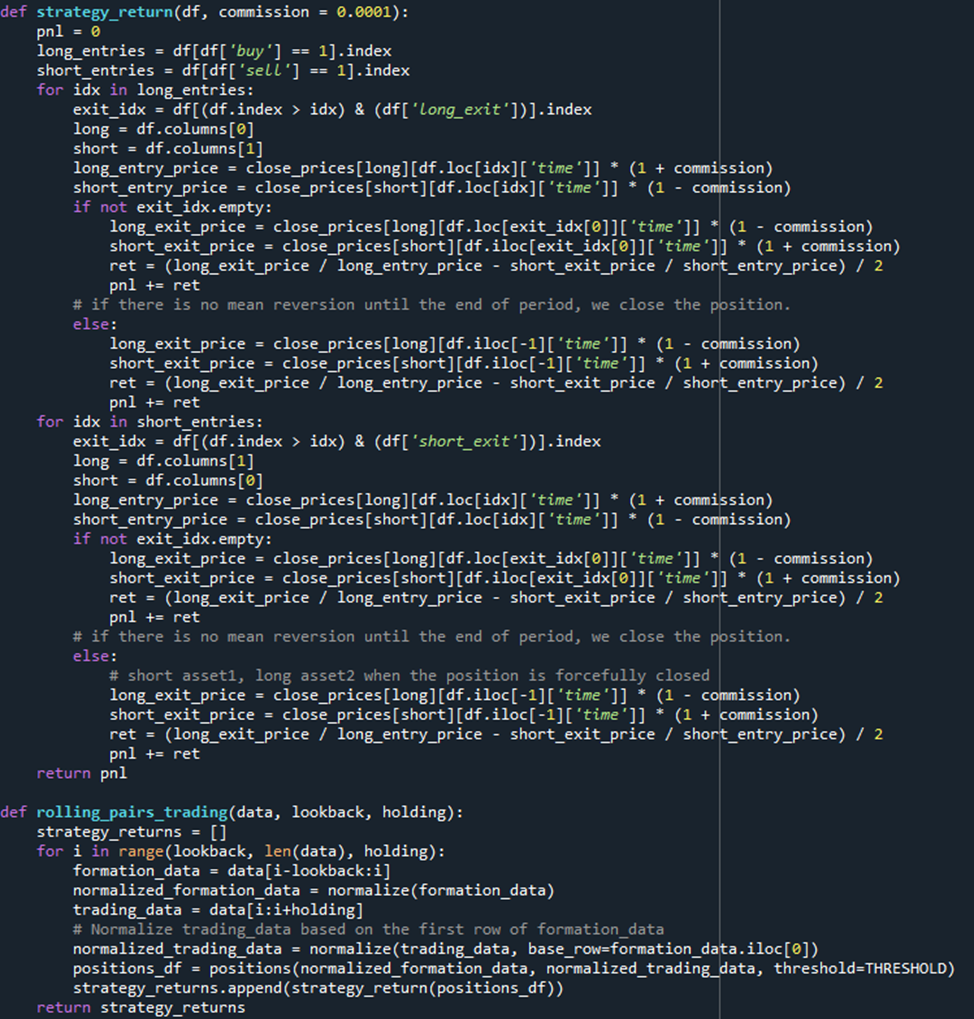
Task: Click the 'for idx in long_entries:' line
Action: 145,90
